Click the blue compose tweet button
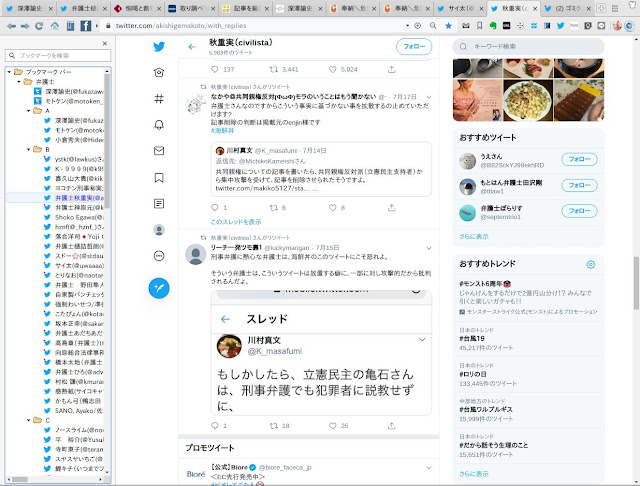640x486 pixels. point(159,288)
